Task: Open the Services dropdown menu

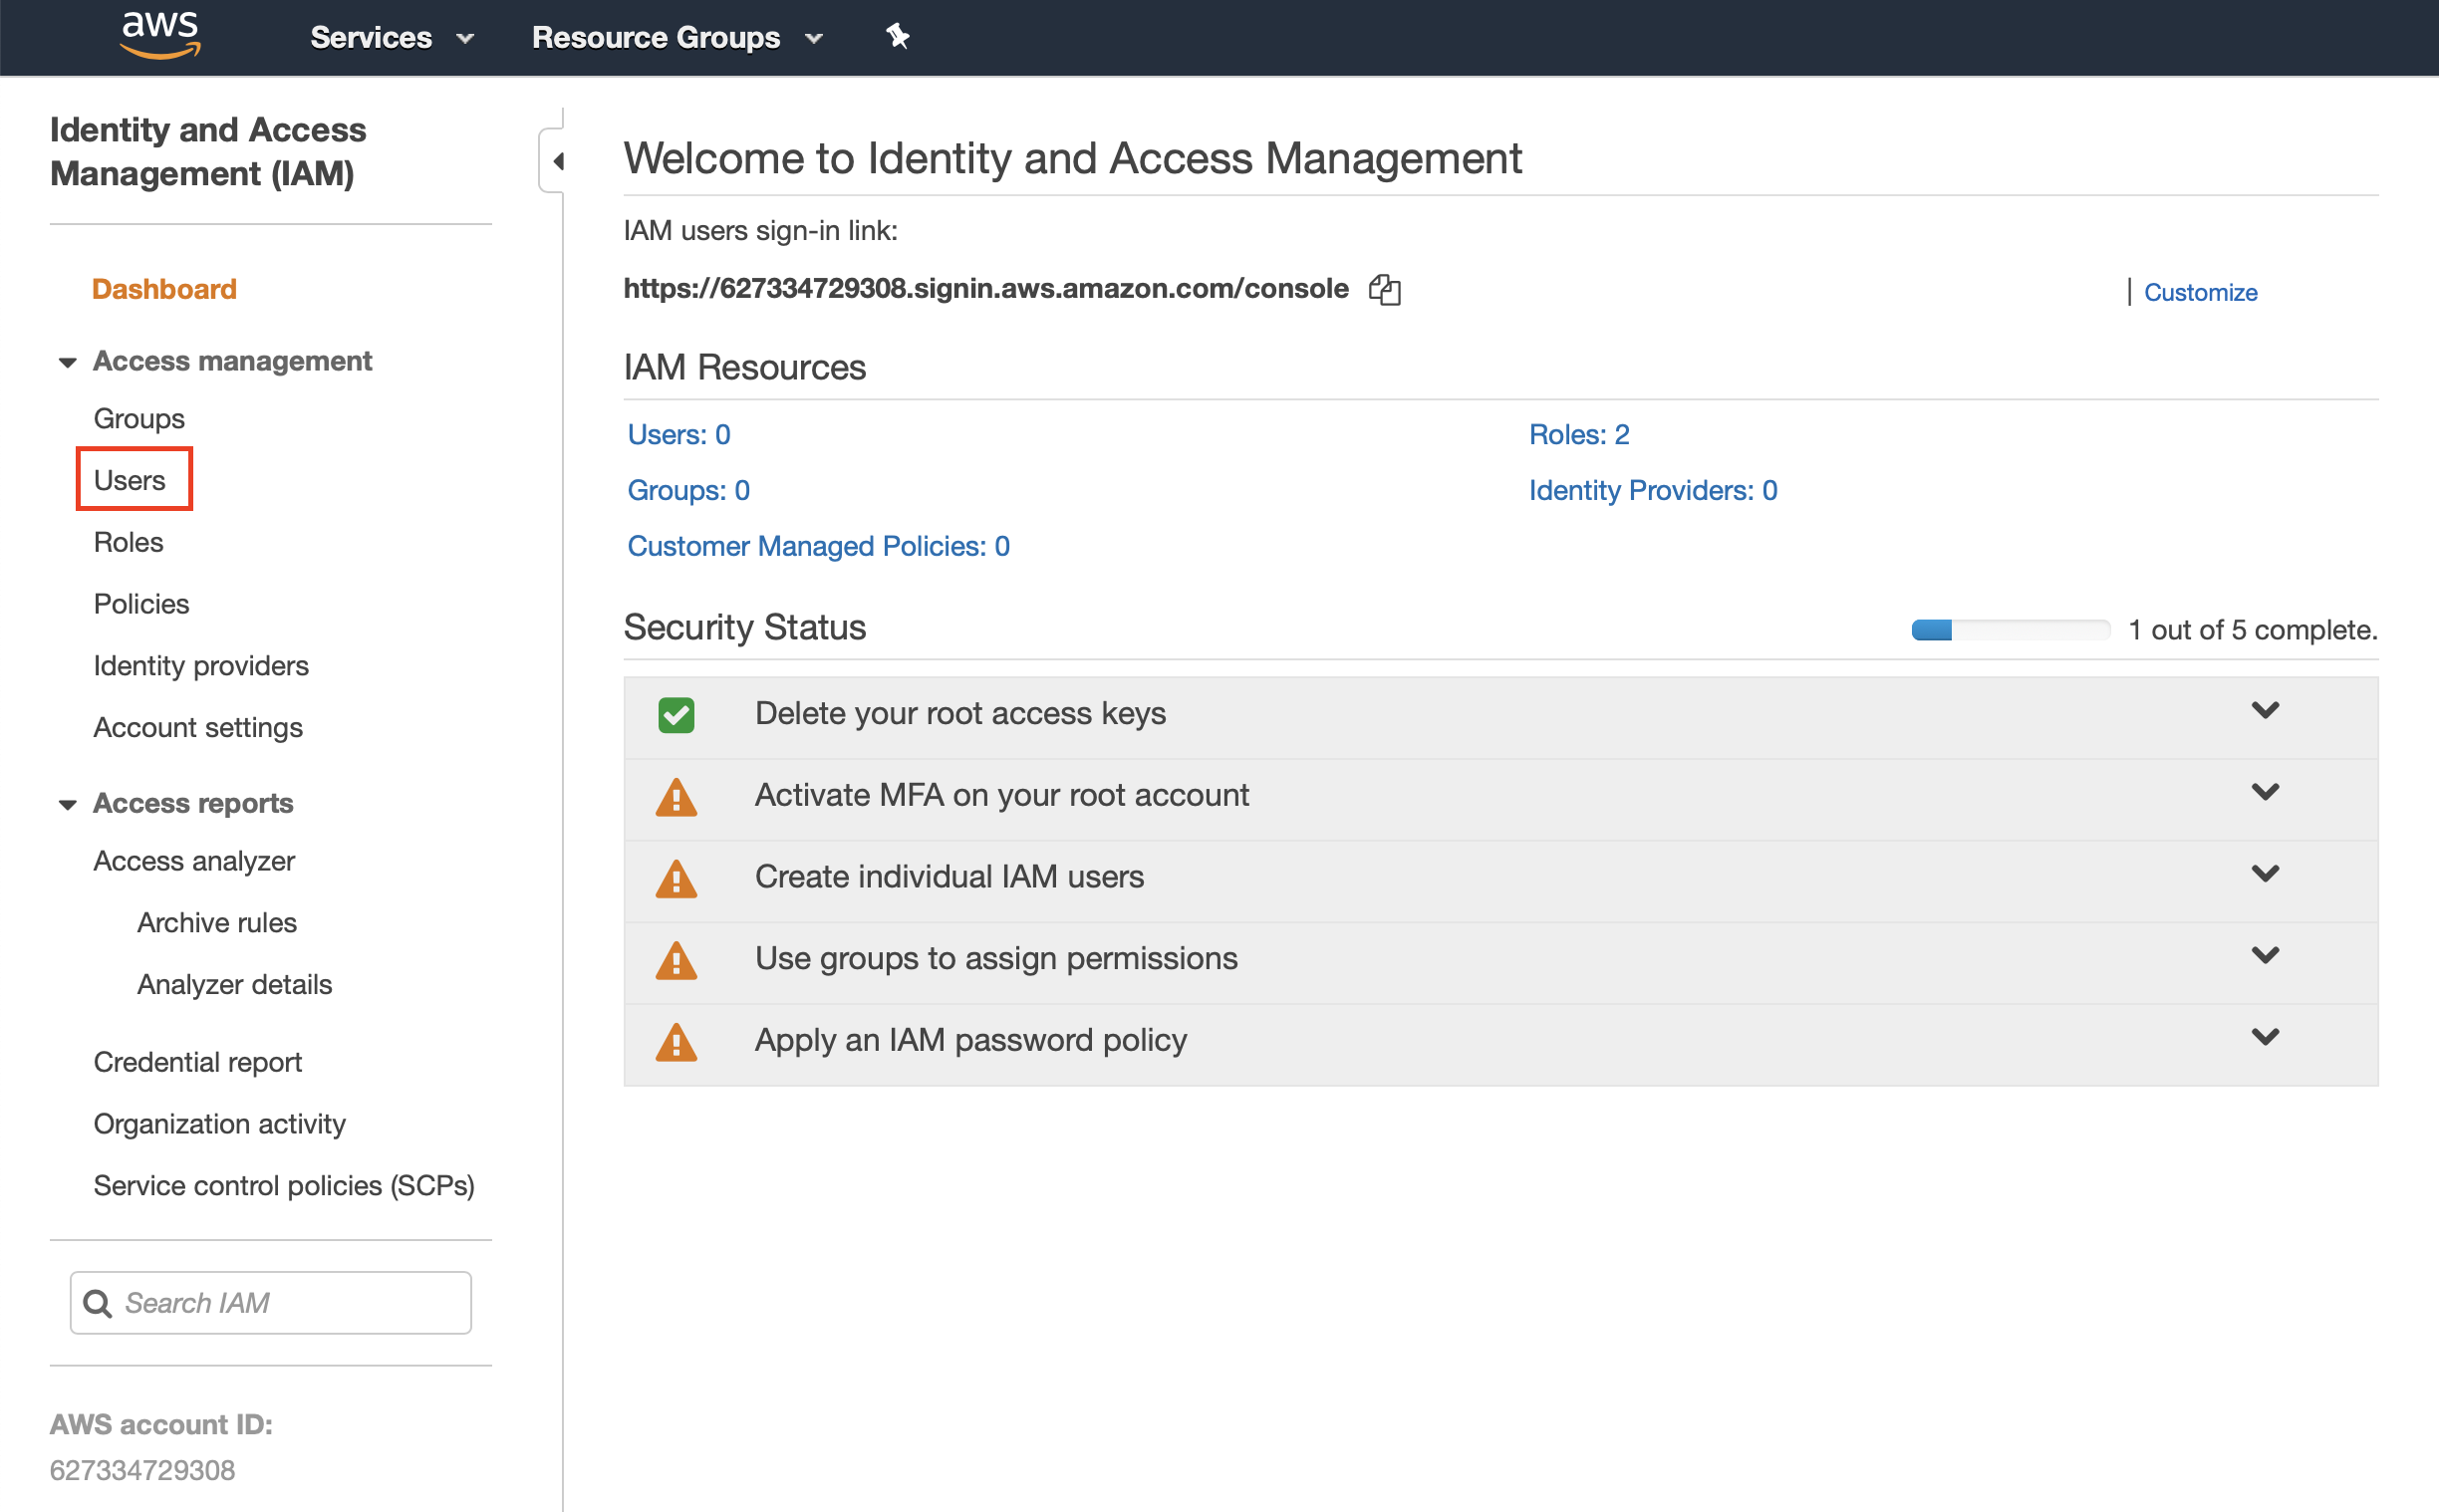Action: click(x=391, y=38)
